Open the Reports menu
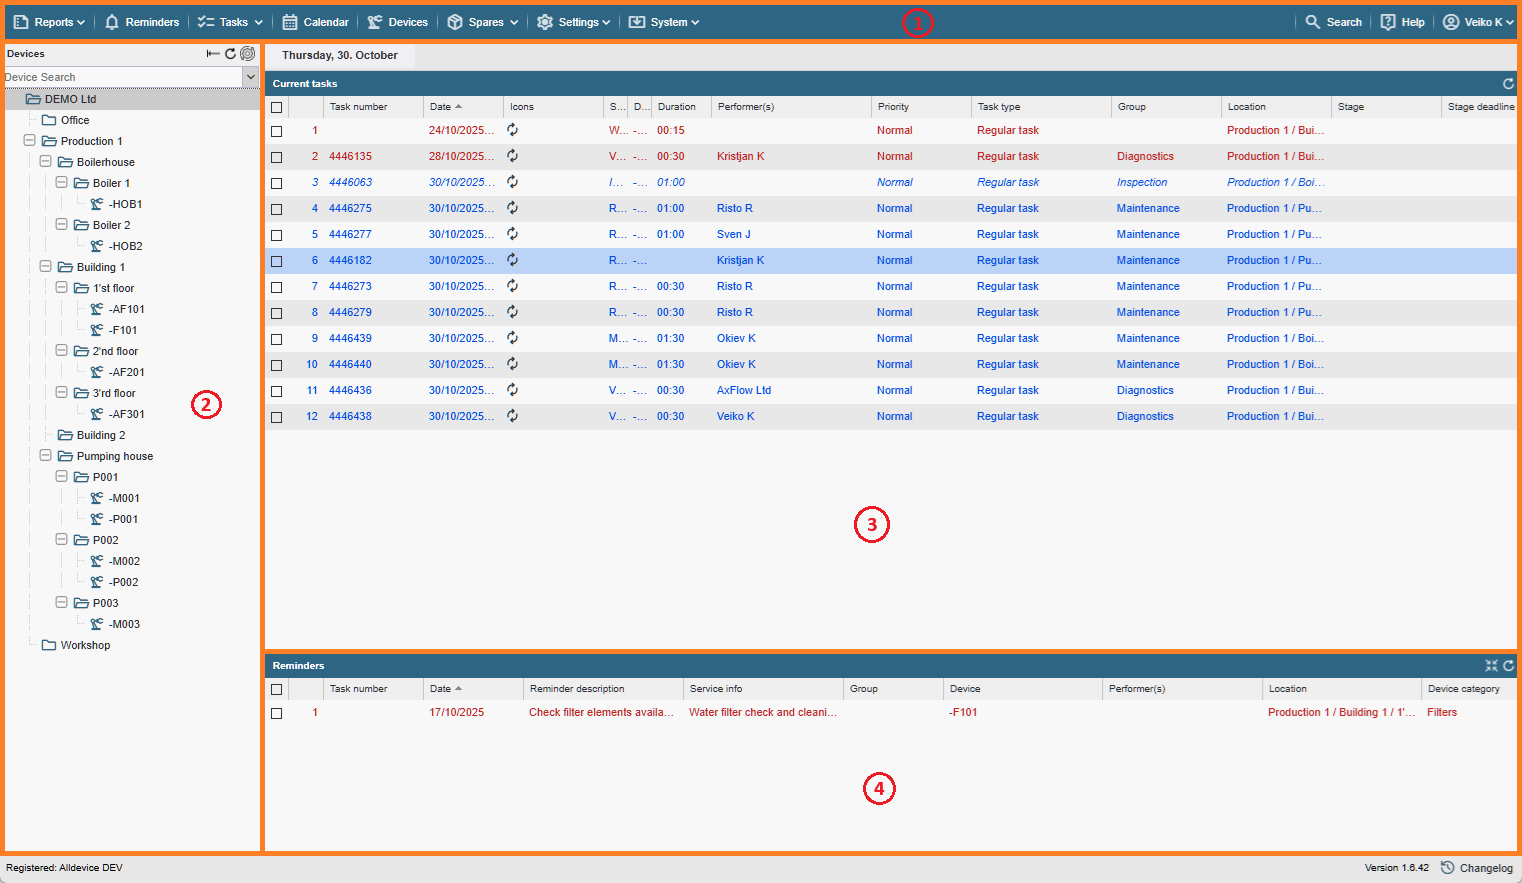Screen dimensions: 1522x883 coord(49,22)
